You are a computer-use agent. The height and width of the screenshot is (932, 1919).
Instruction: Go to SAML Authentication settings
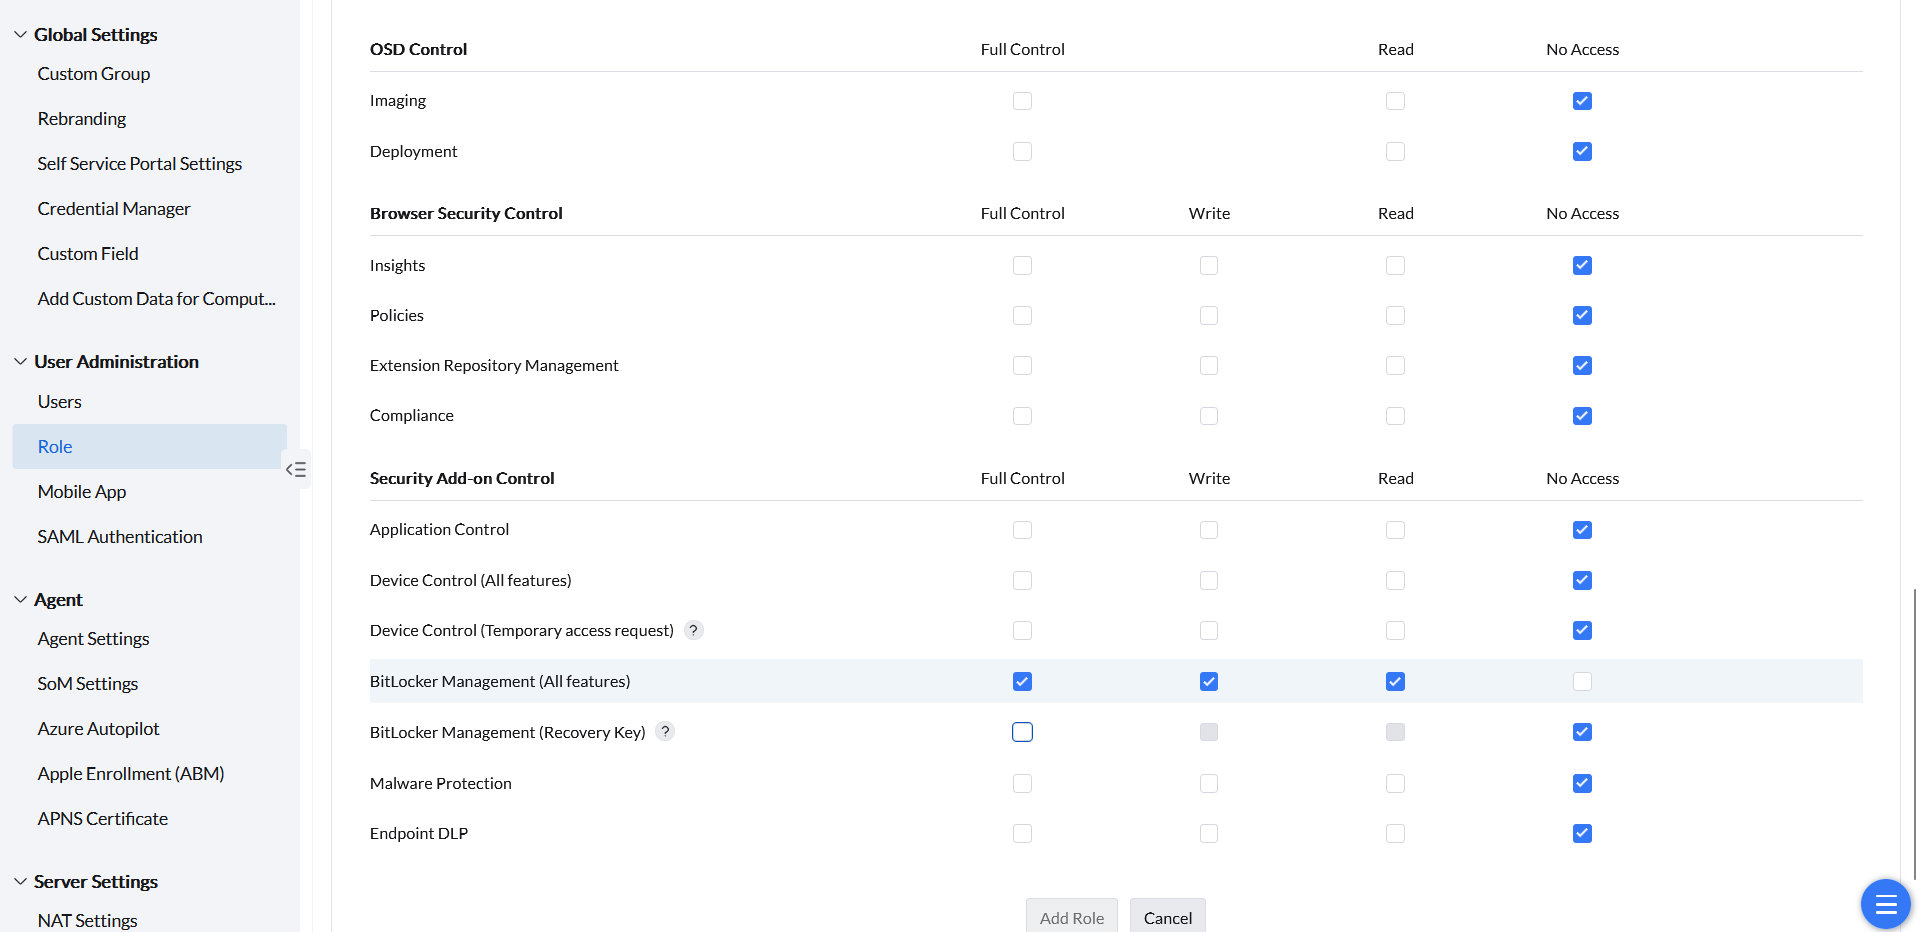[x=120, y=537]
